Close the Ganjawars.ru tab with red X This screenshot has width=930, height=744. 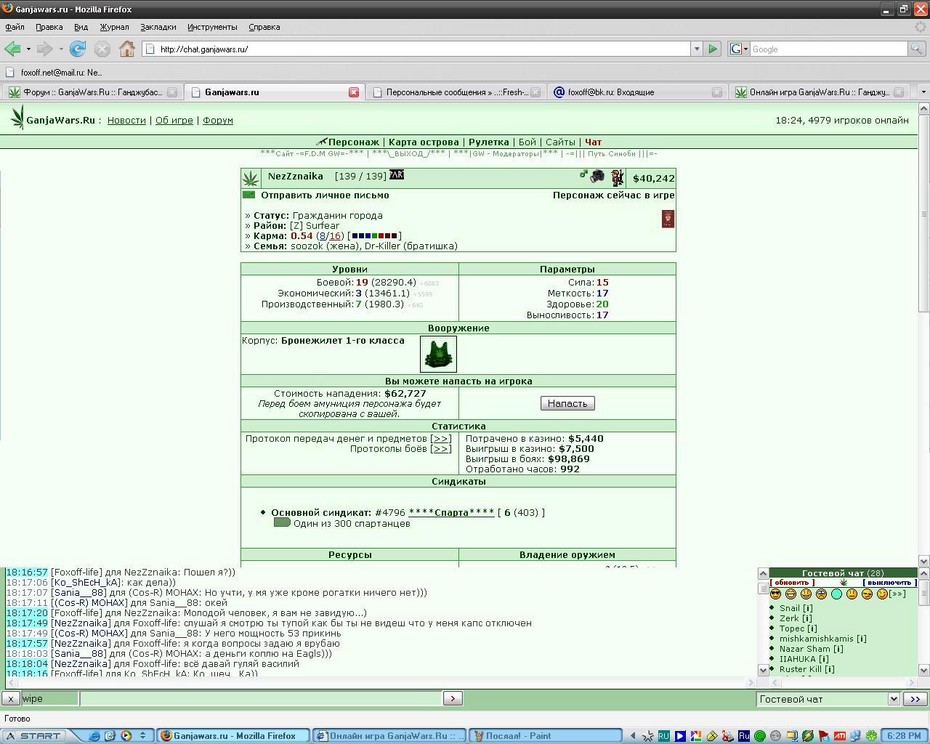pyautogui.click(x=353, y=92)
